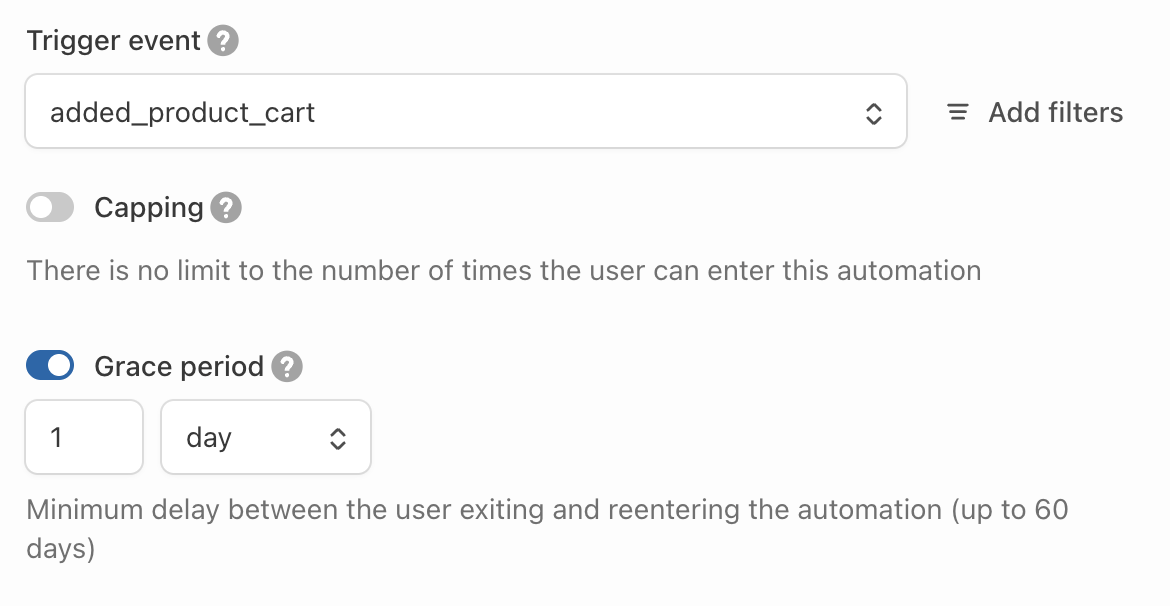
Task: Open the added_product_cart trigger event dropdown
Action: 465,112
